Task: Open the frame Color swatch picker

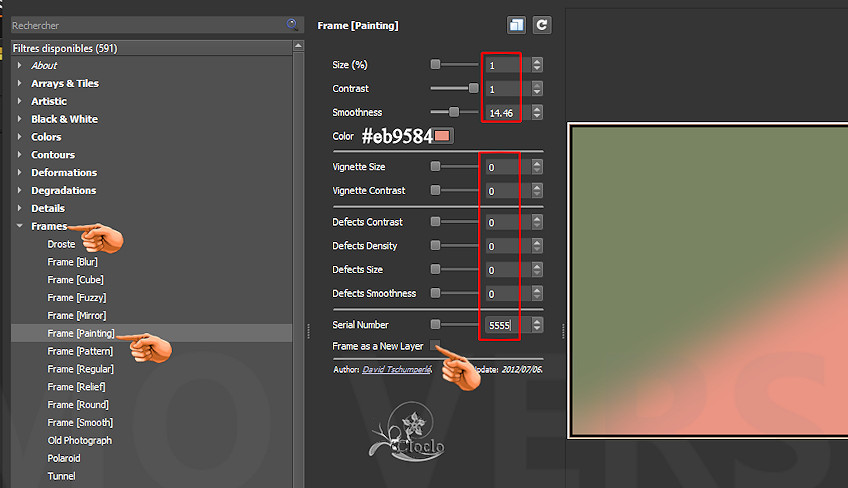Action: [443, 136]
